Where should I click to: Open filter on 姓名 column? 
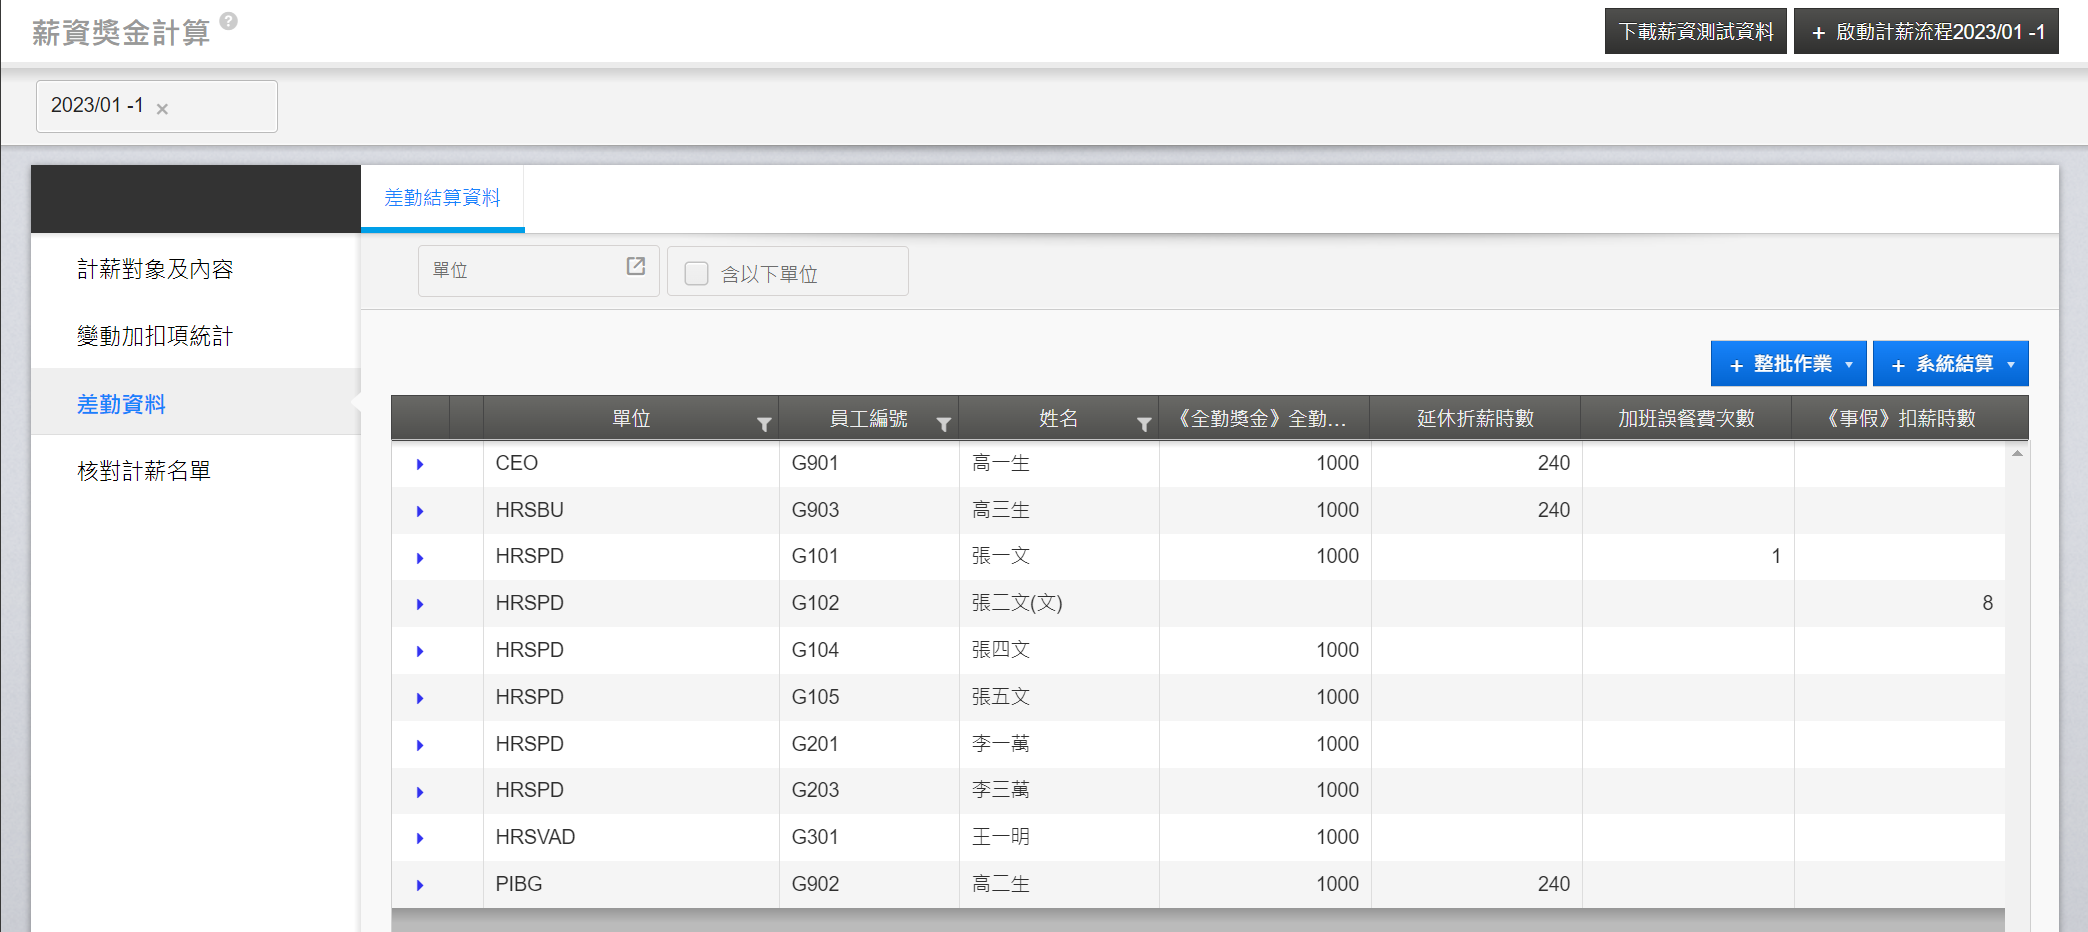click(x=1144, y=425)
